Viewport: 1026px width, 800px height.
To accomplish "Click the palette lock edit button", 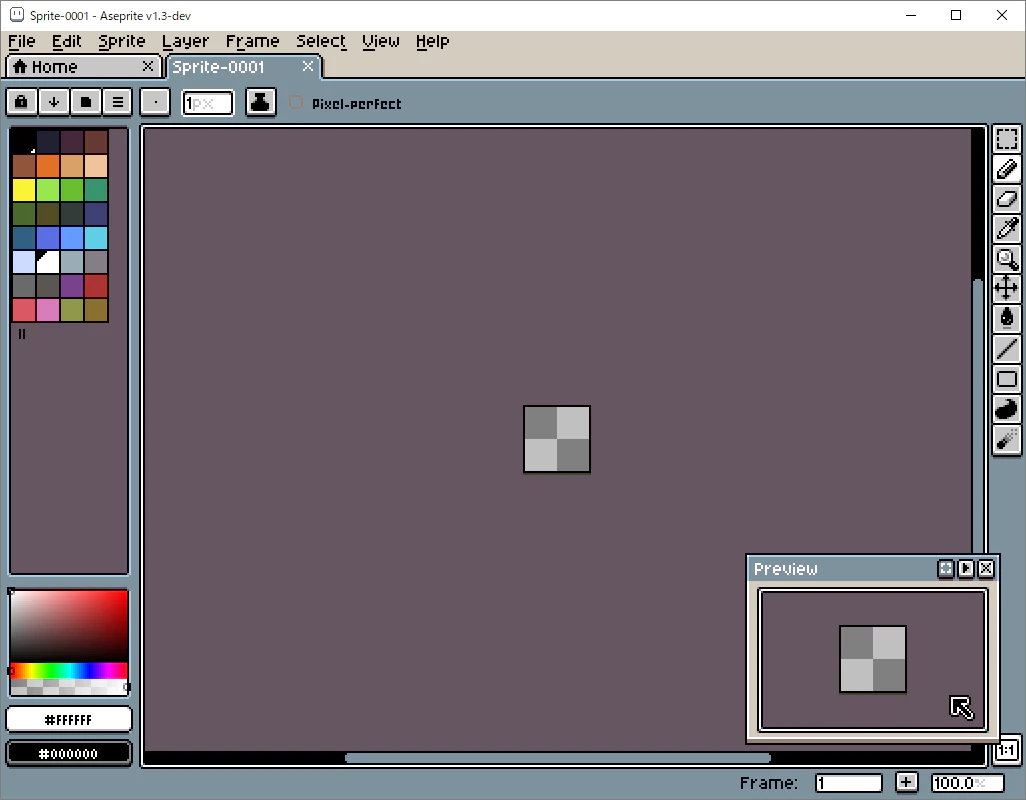I will tap(22, 102).
